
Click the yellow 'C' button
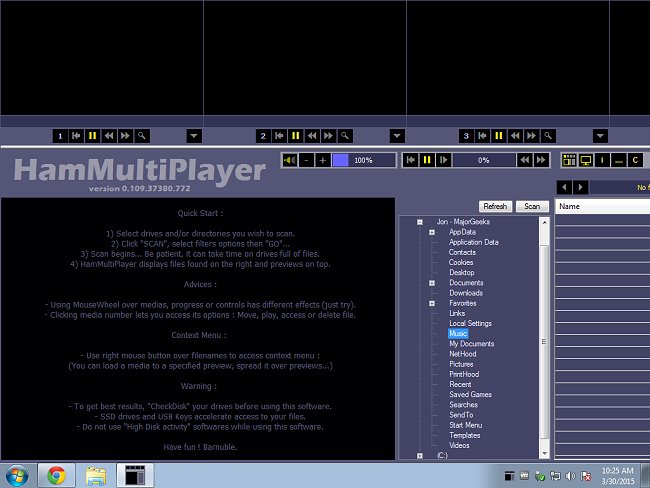(x=635, y=160)
